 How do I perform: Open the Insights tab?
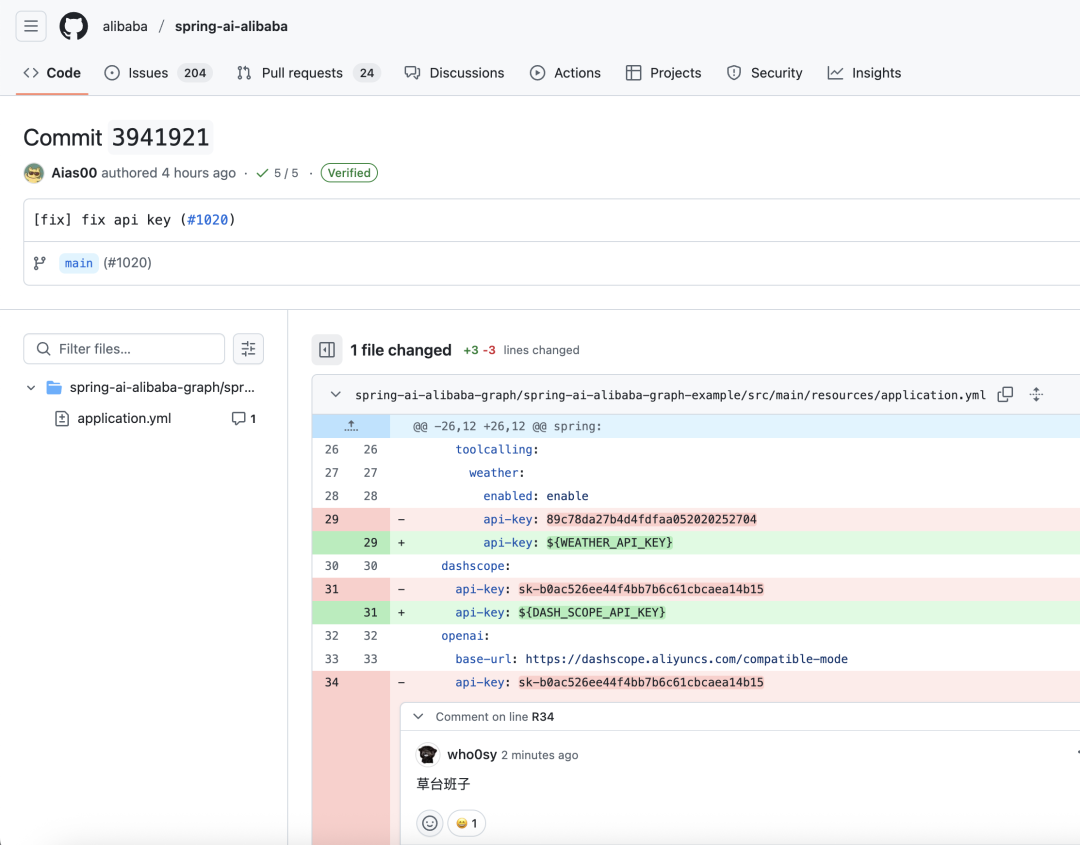point(864,73)
